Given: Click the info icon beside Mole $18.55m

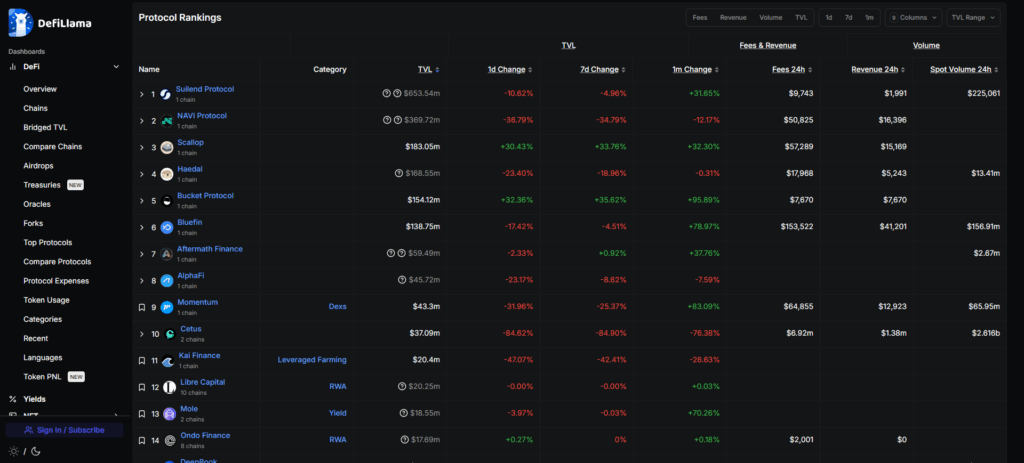Looking at the screenshot, I should pyautogui.click(x=402, y=413).
